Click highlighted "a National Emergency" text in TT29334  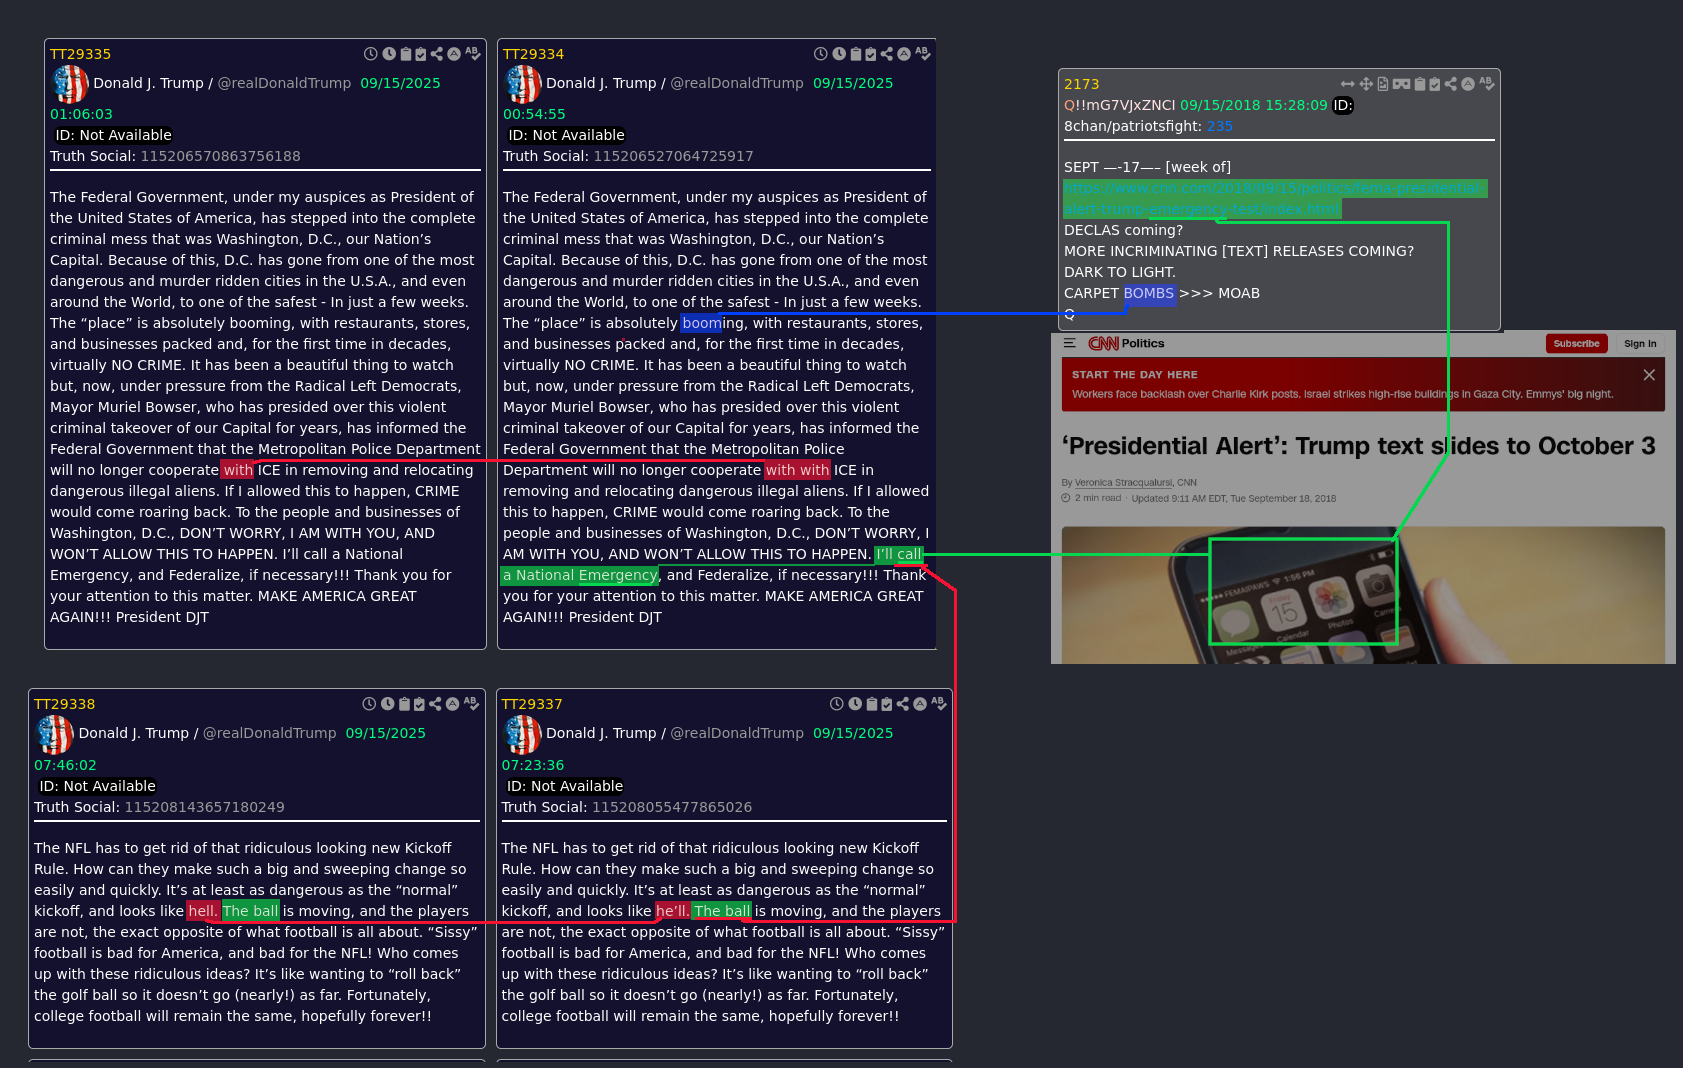580,575
